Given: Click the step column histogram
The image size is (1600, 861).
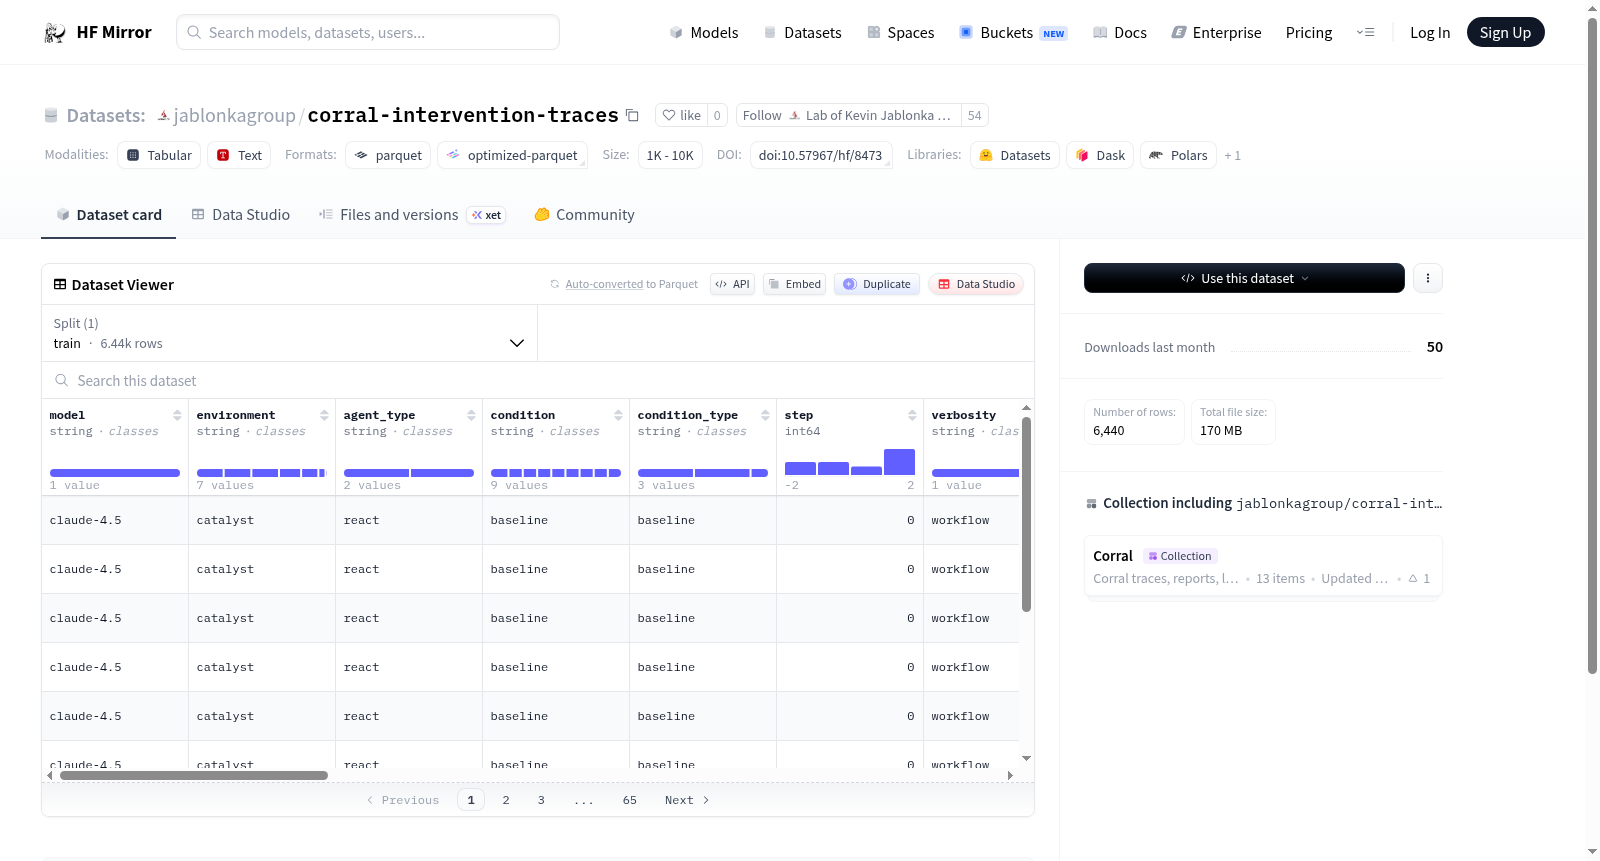Looking at the screenshot, I should [x=850, y=462].
